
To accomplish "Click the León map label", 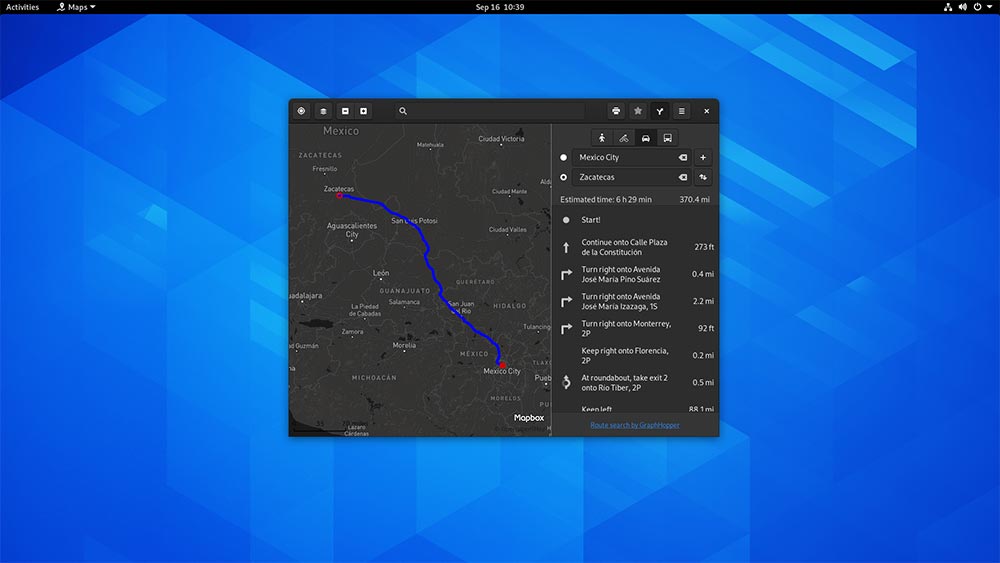I will [x=381, y=273].
